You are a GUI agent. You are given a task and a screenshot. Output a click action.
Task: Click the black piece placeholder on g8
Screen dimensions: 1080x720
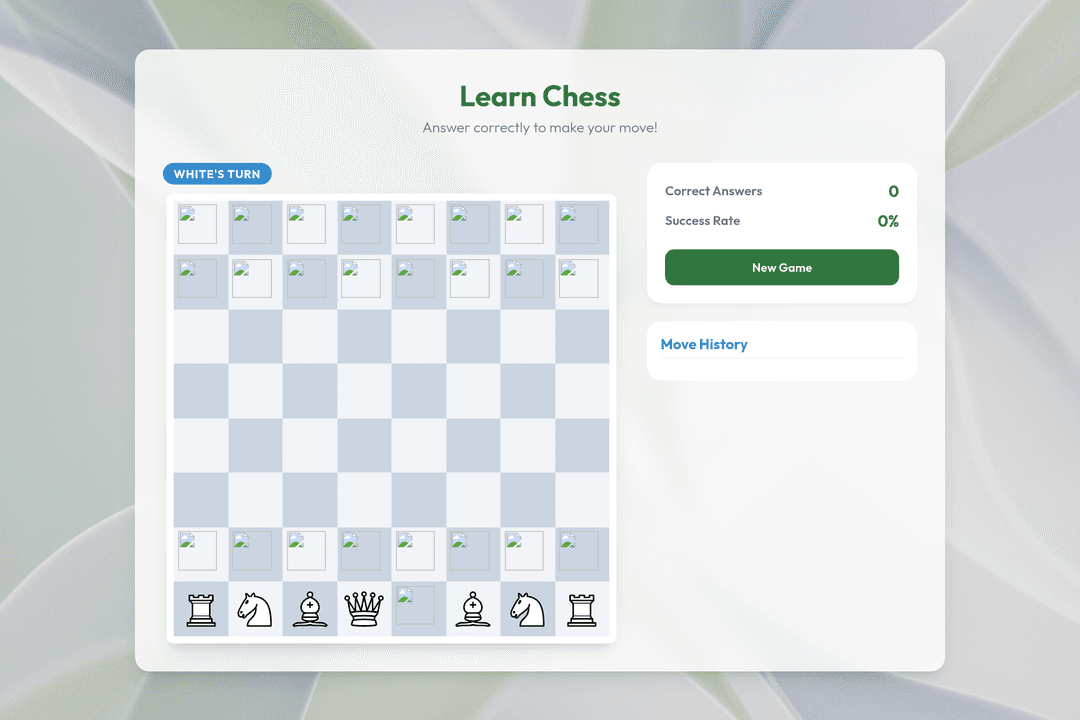(x=524, y=224)
